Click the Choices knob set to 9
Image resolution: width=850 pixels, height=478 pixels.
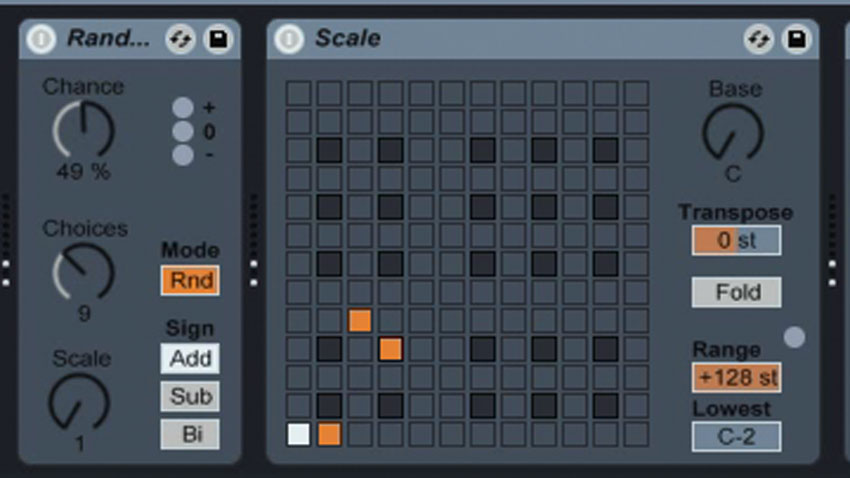tap(83, 271)
